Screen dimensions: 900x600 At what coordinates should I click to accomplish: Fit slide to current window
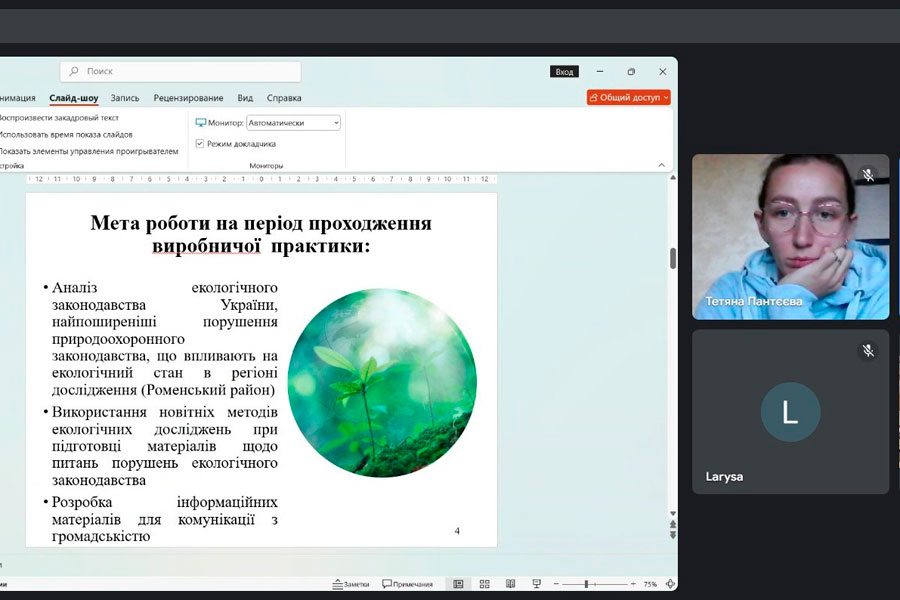pyautogui.click(x=670, y=584)
